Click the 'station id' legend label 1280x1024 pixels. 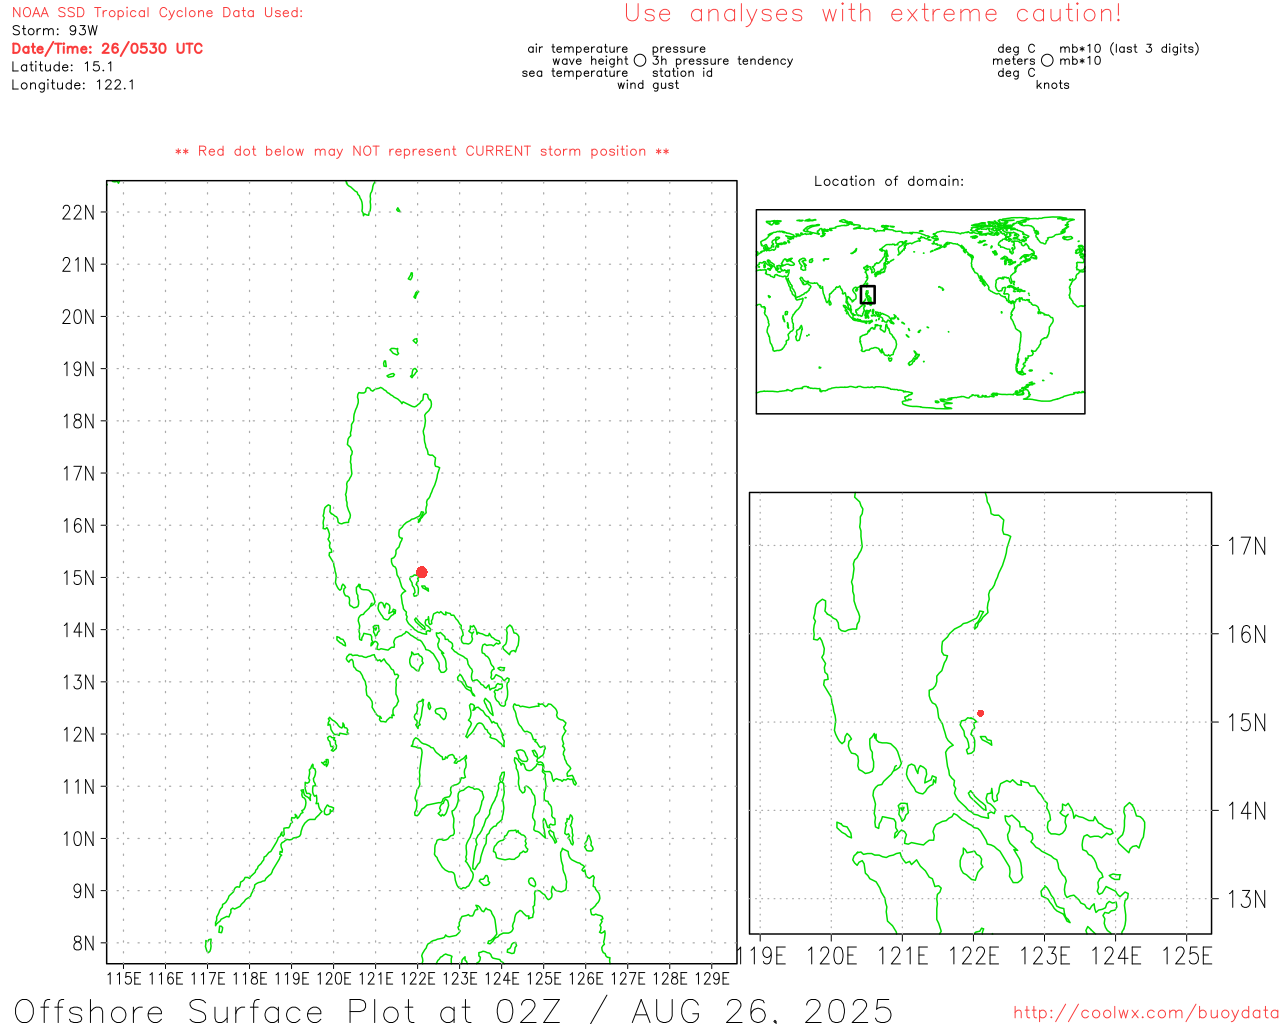click(x=682, y=73)
